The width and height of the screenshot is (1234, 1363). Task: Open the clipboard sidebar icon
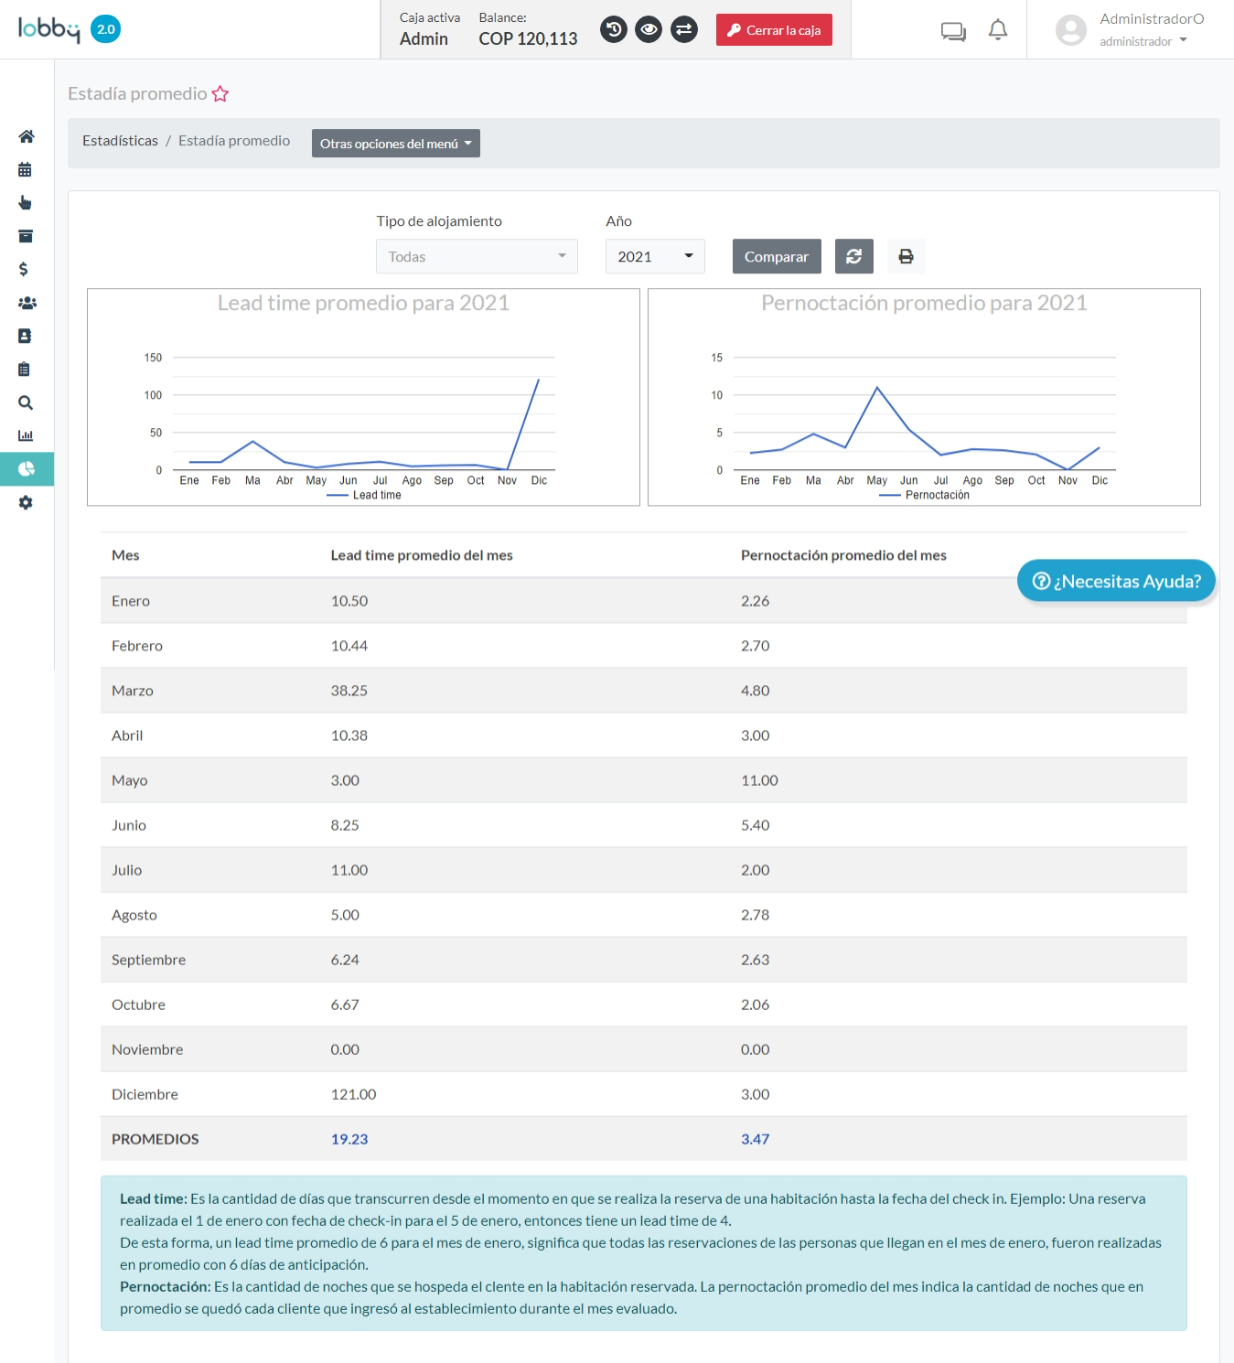coord(24,369)
